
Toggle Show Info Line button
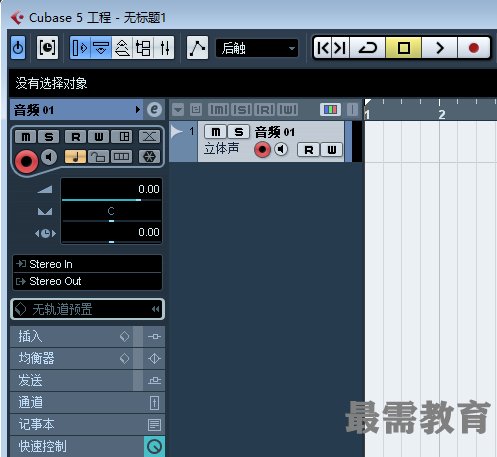click(101, 48)
